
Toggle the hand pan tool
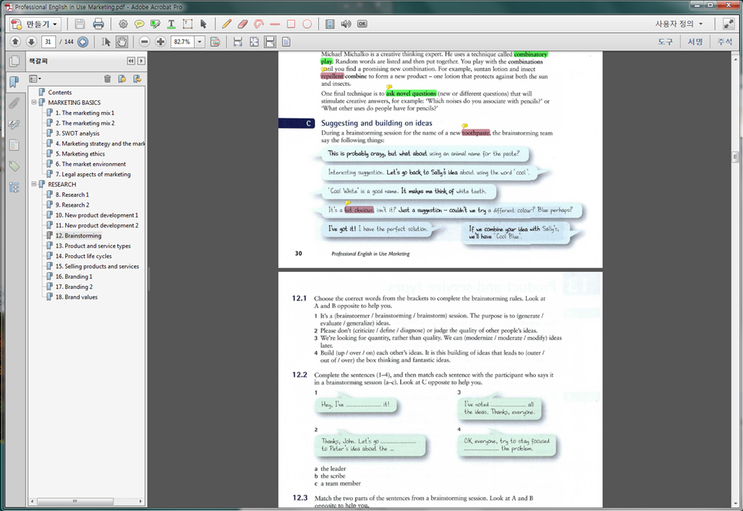(x=122, y=42)
